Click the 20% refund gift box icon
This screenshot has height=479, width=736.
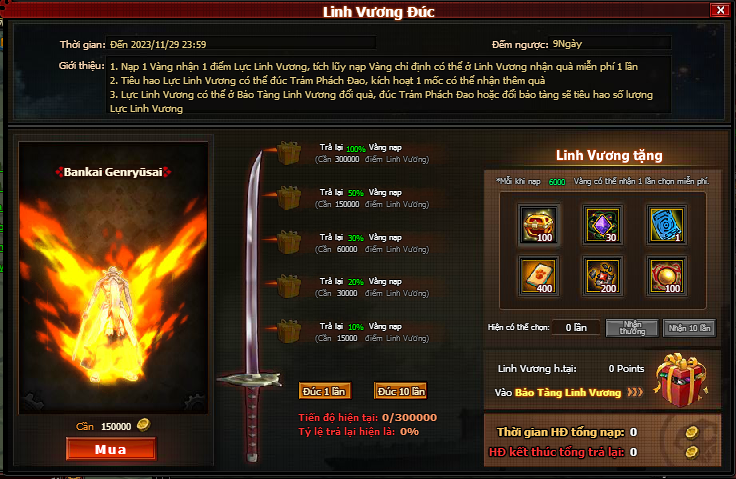click(x=288, y=286)
